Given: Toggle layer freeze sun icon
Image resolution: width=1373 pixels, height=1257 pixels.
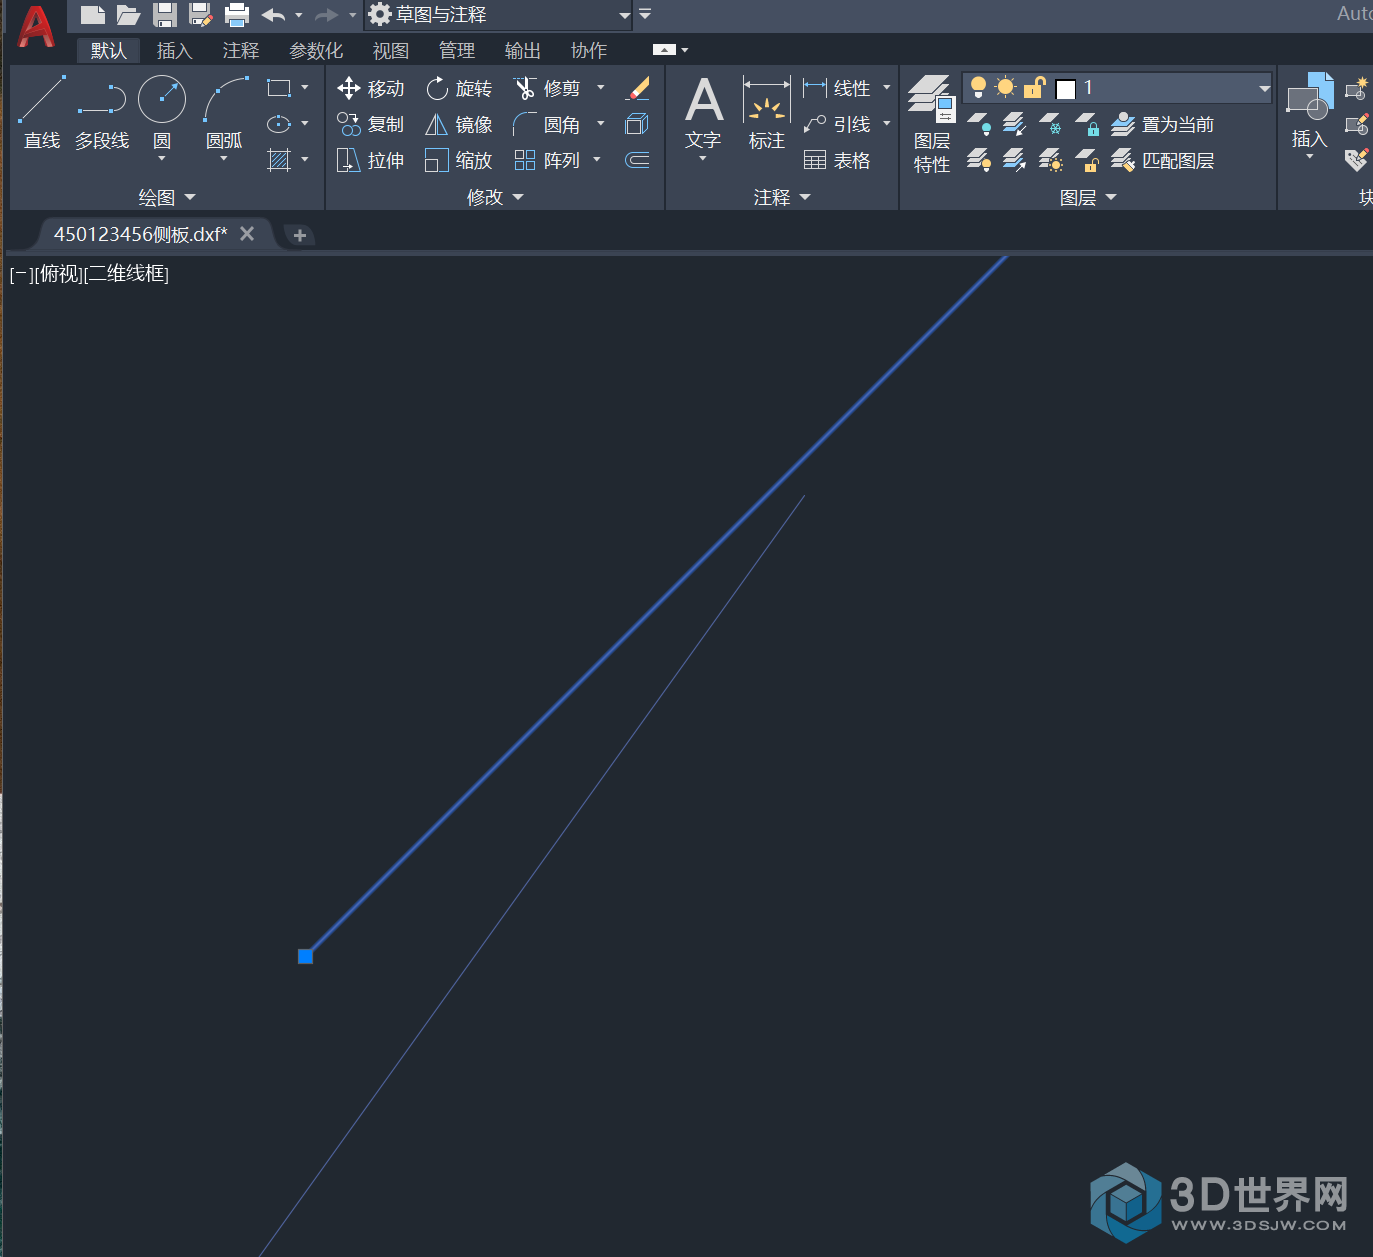Looking at the screenshot, I should tap(1006, 88).
